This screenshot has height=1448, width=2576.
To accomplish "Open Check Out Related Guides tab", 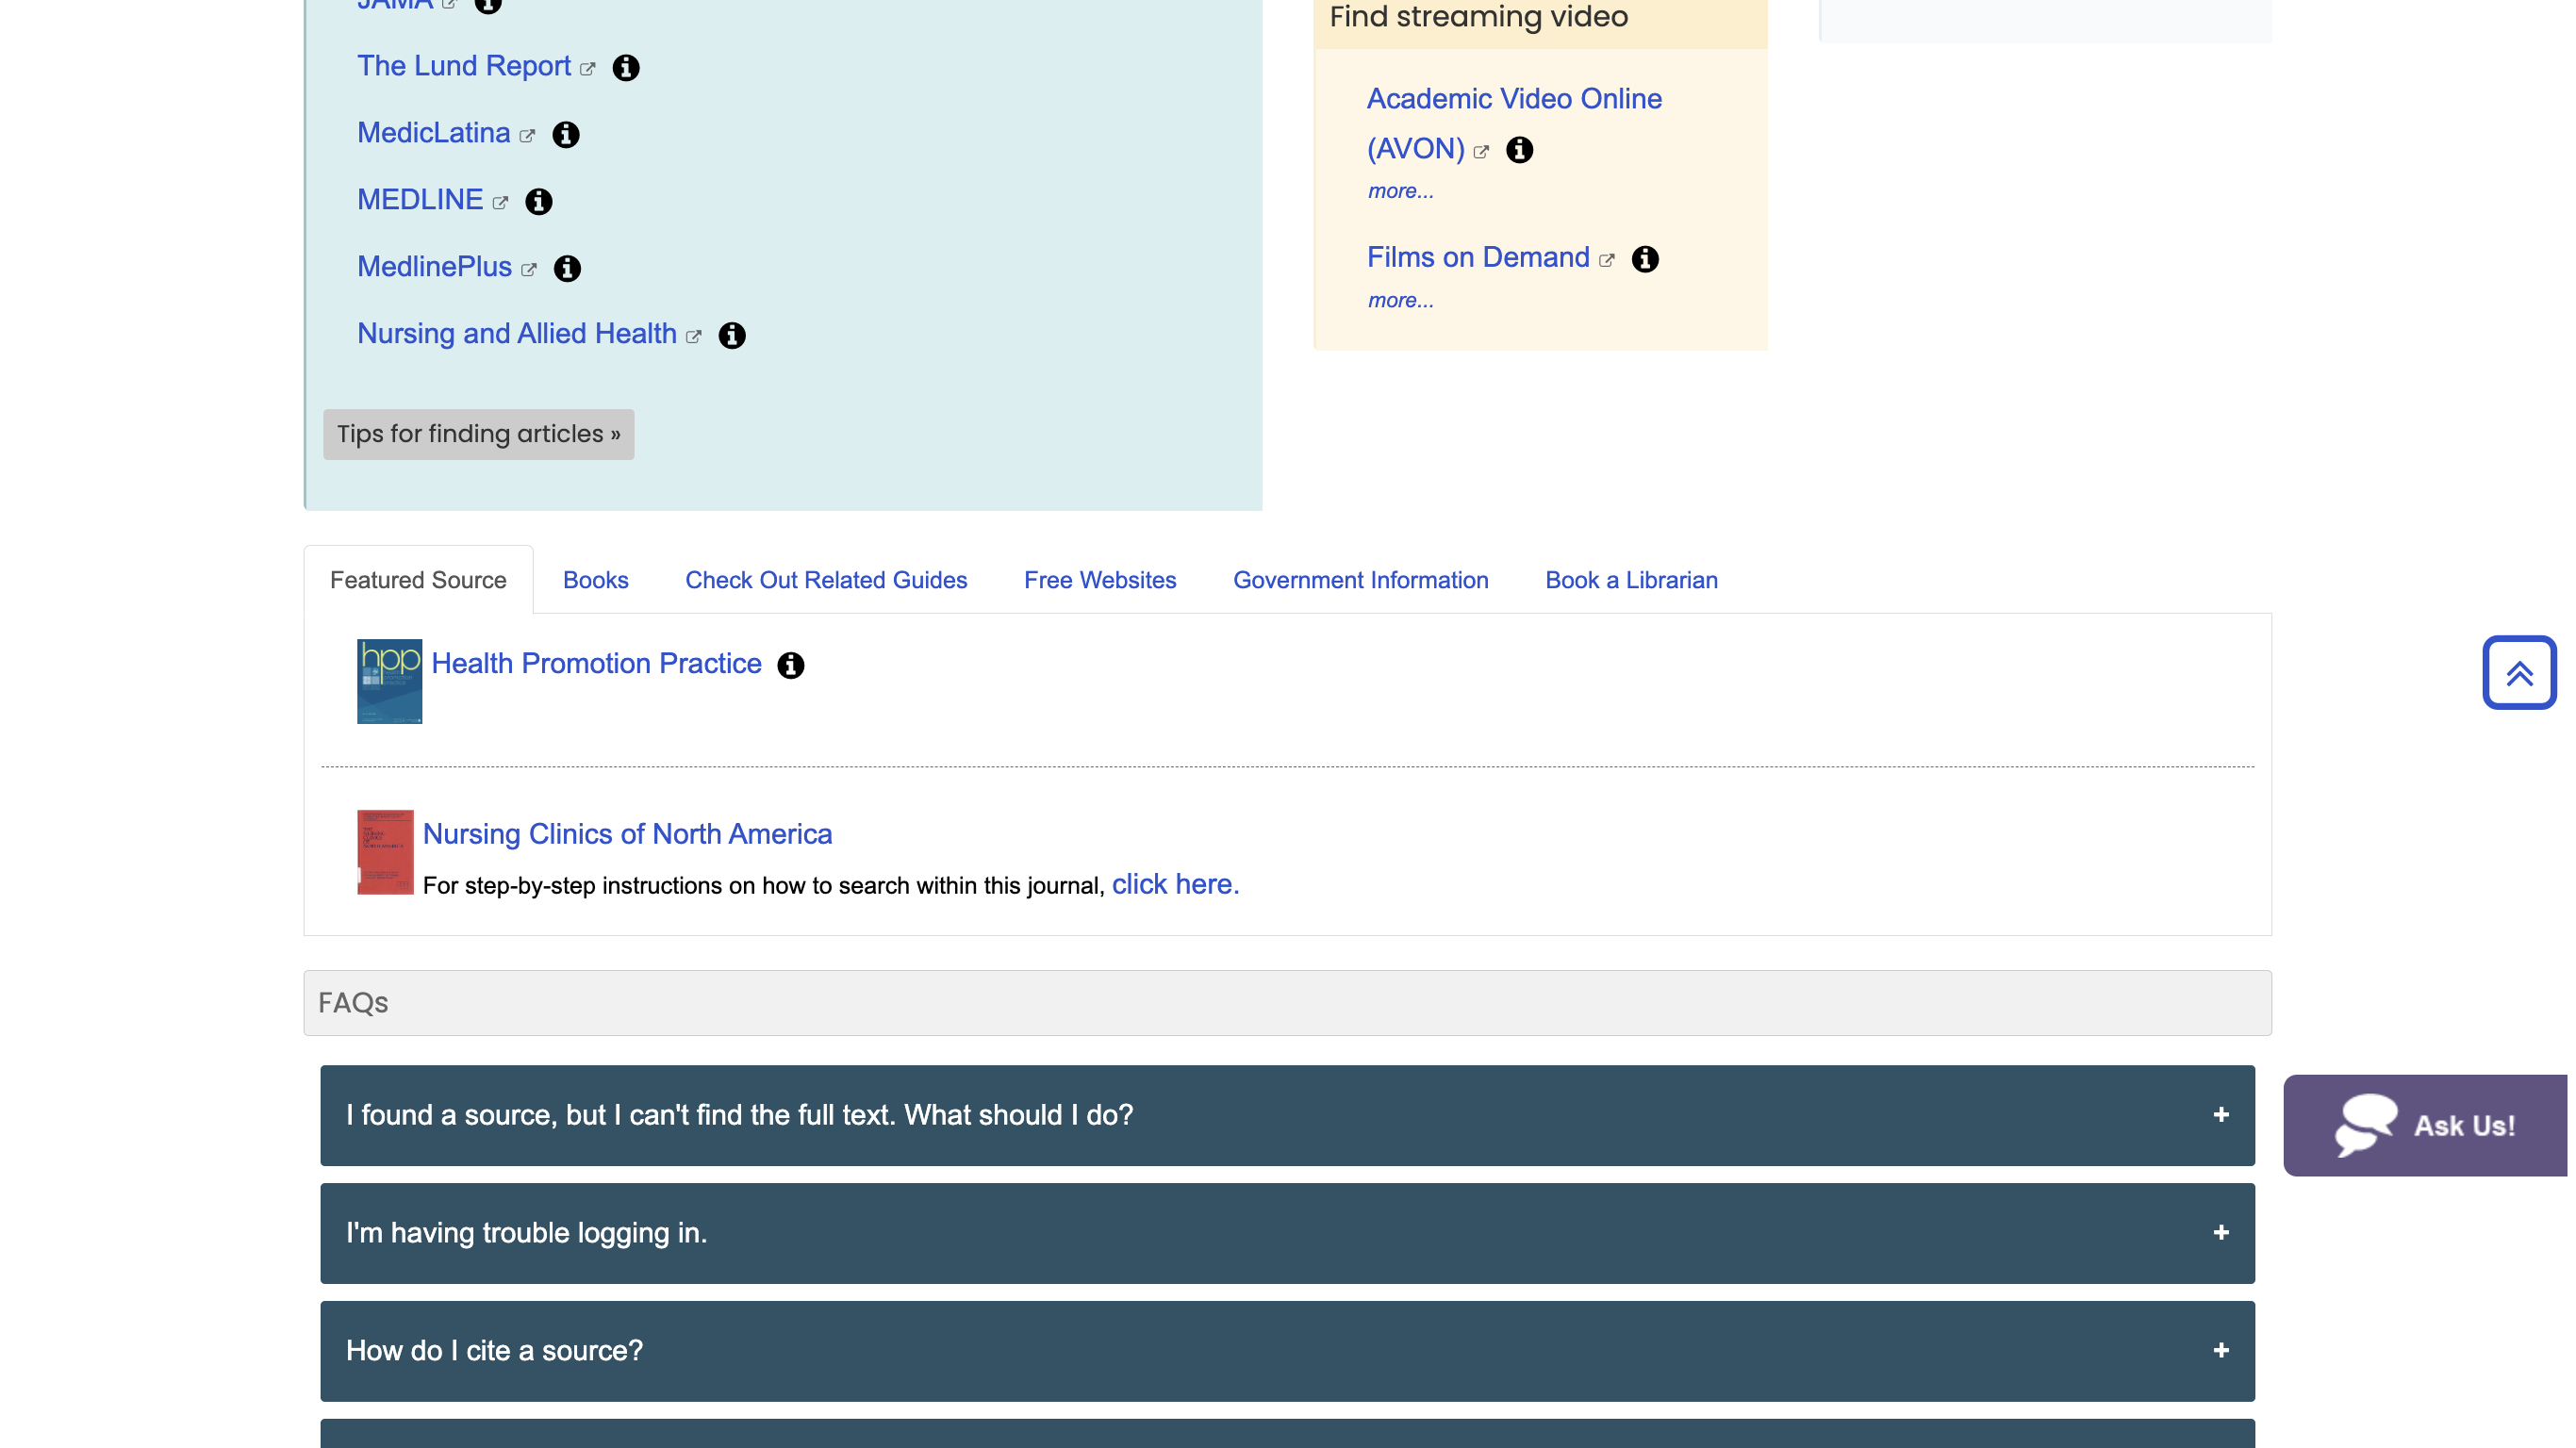I will [826, 580].
